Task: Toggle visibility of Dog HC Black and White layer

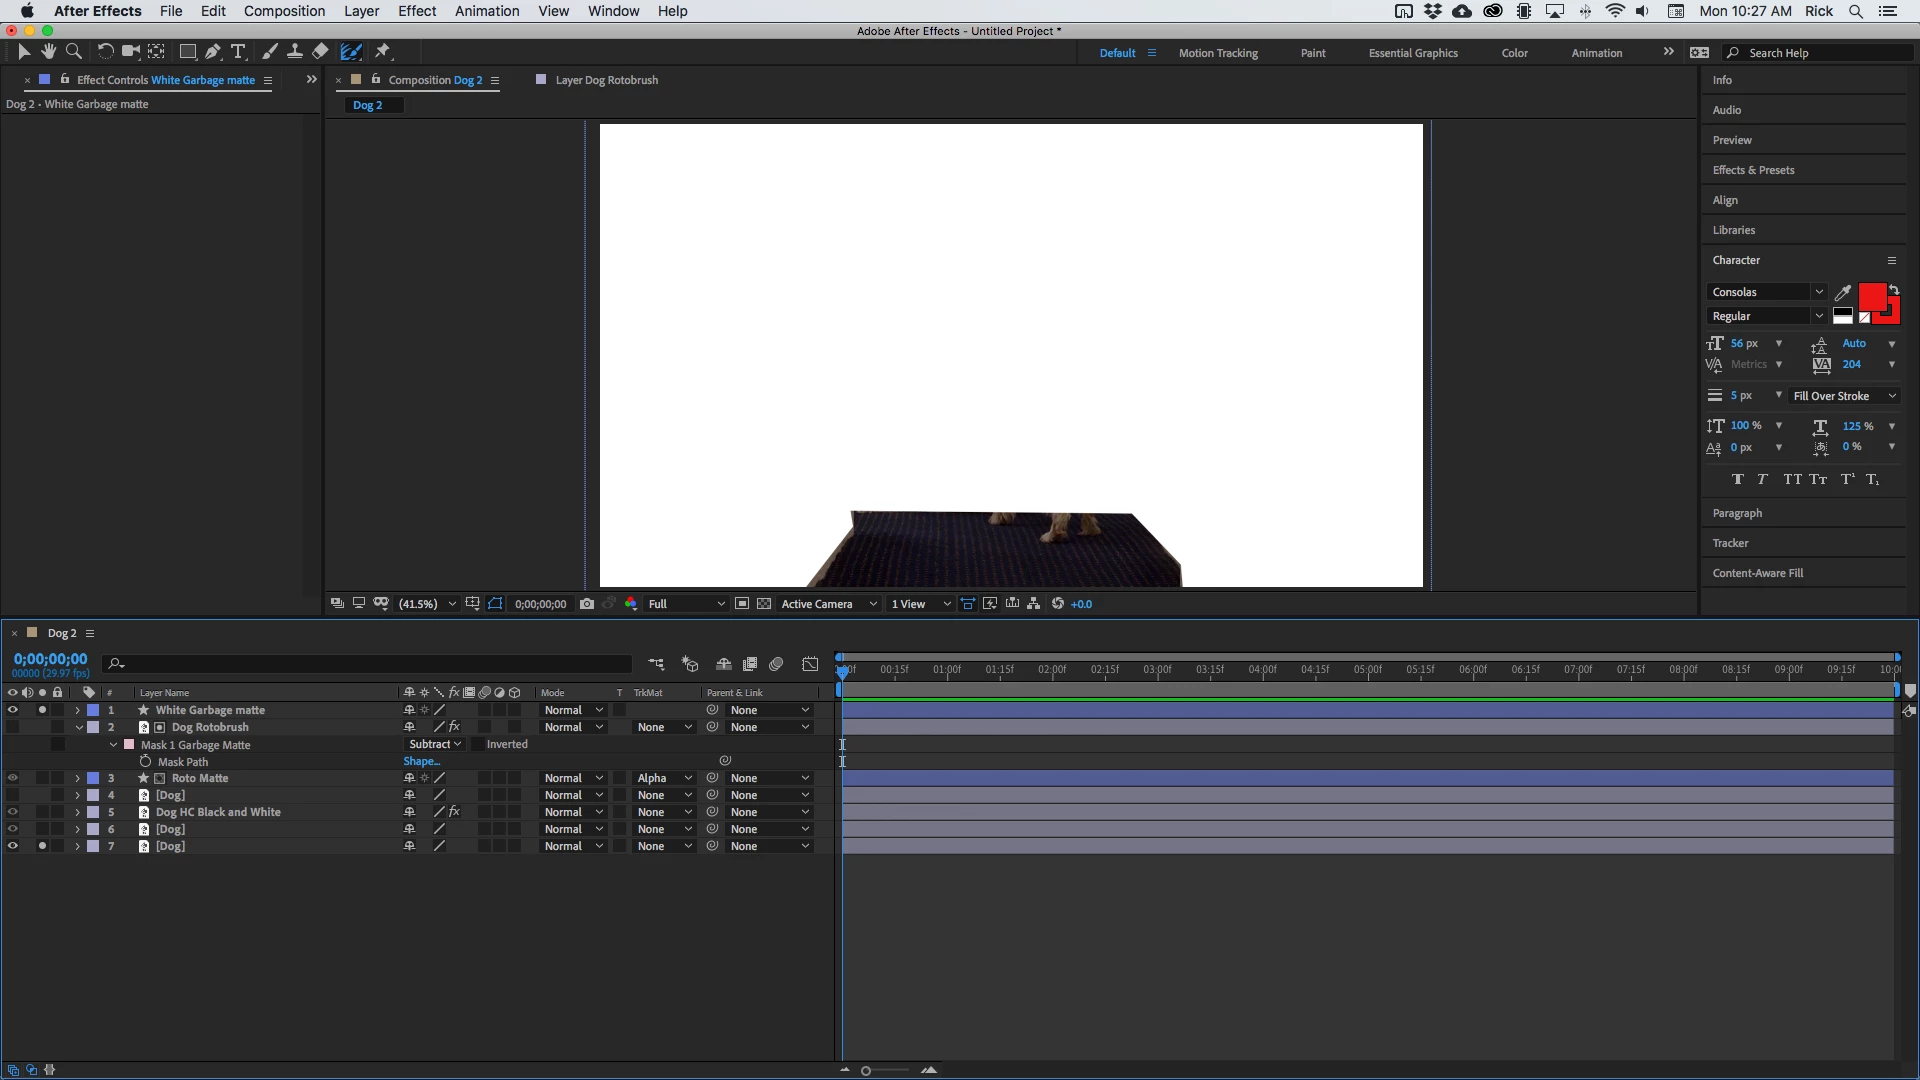Action: (x=12, y=812)
